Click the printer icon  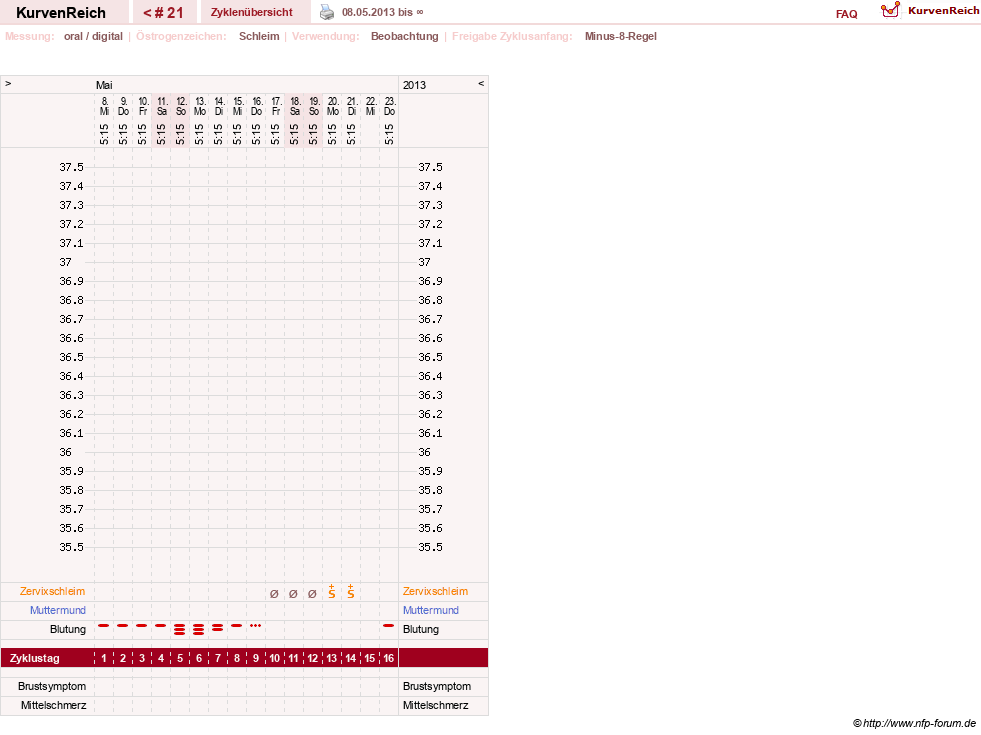coord(327,12)
